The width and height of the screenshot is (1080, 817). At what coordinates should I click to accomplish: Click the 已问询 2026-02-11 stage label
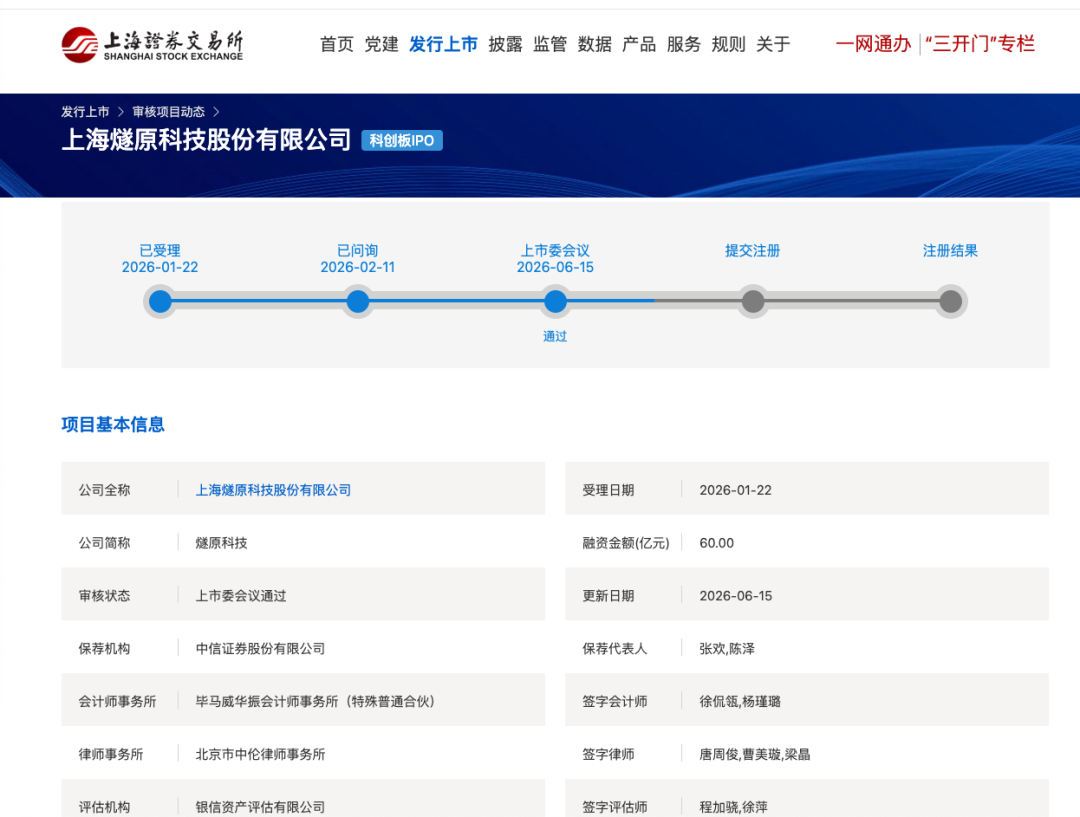click(357, 259)
